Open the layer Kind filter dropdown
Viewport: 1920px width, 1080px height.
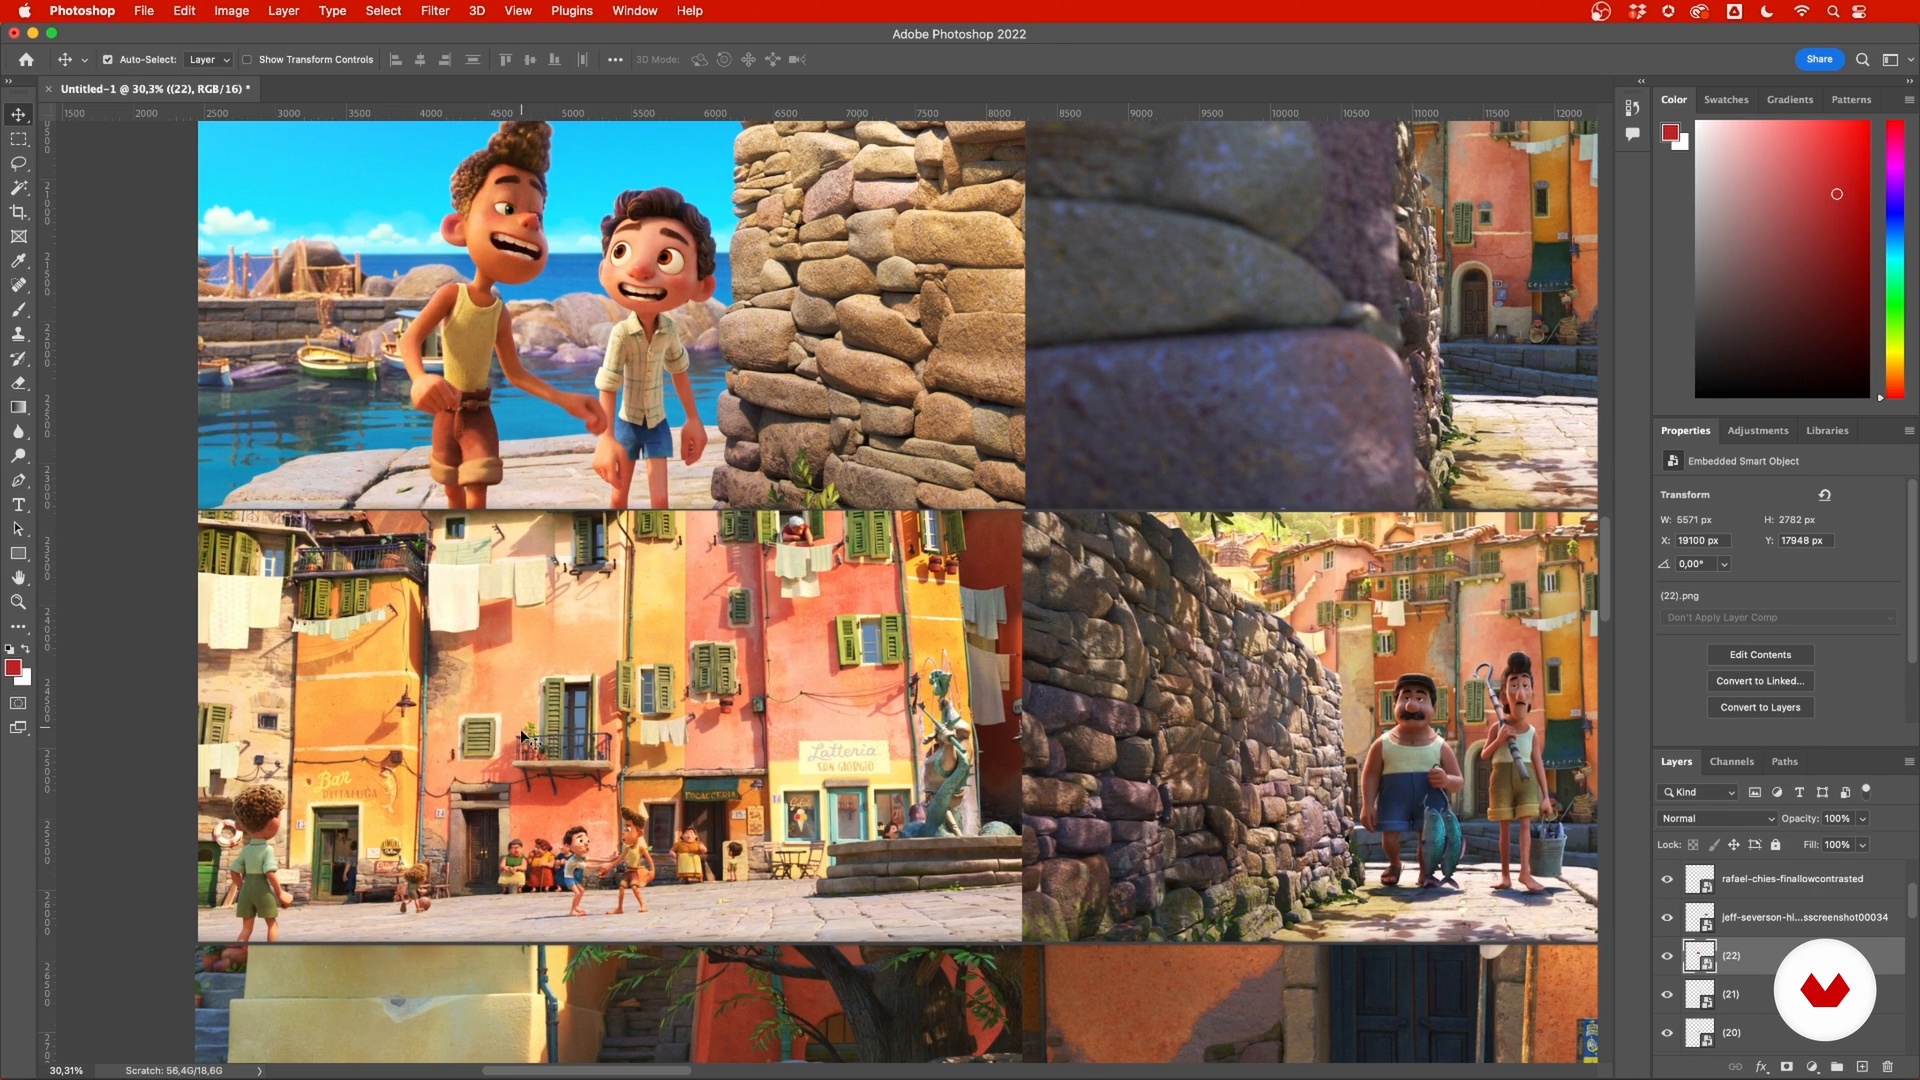point(1698,792)
